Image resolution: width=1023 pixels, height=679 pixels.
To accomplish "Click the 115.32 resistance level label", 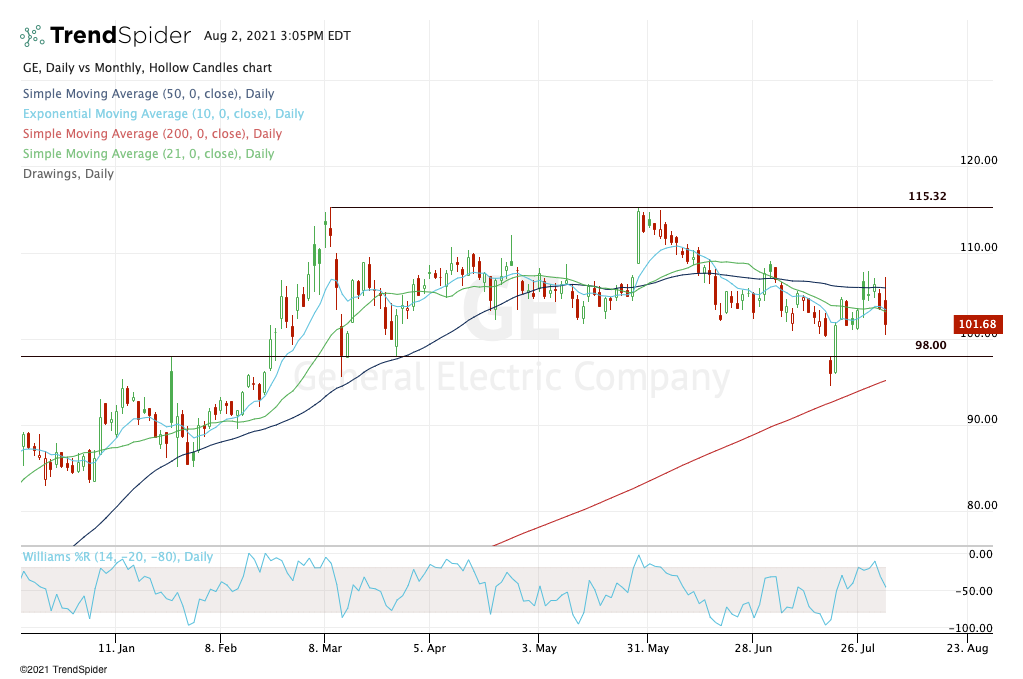I will point(927,196).
